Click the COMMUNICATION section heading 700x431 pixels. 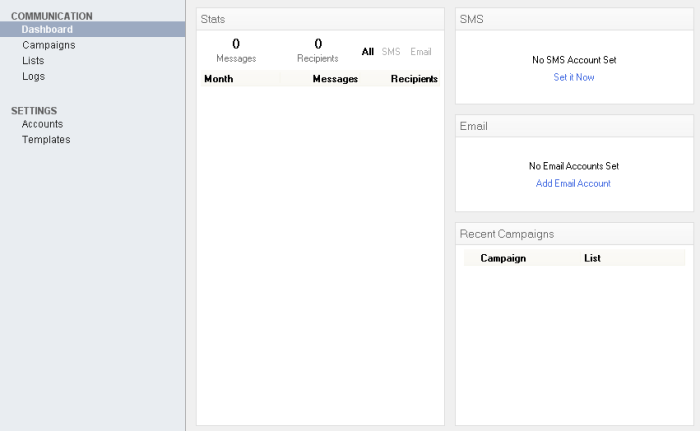(51, 16)
